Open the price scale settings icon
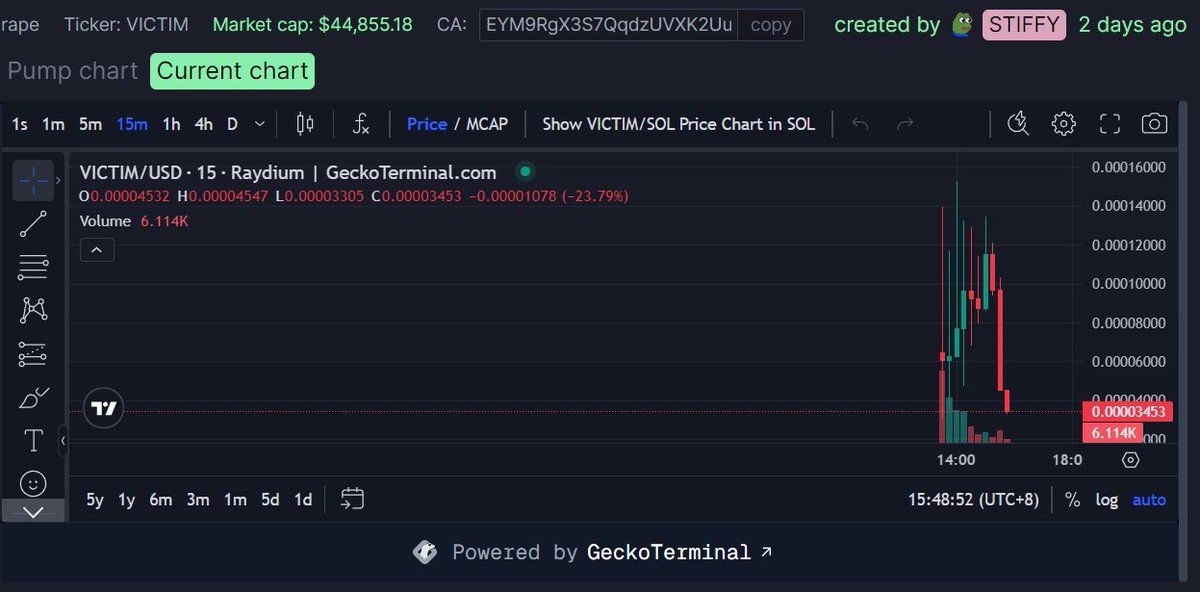The image size is (1200, 592). click(x=1130, y=460)
